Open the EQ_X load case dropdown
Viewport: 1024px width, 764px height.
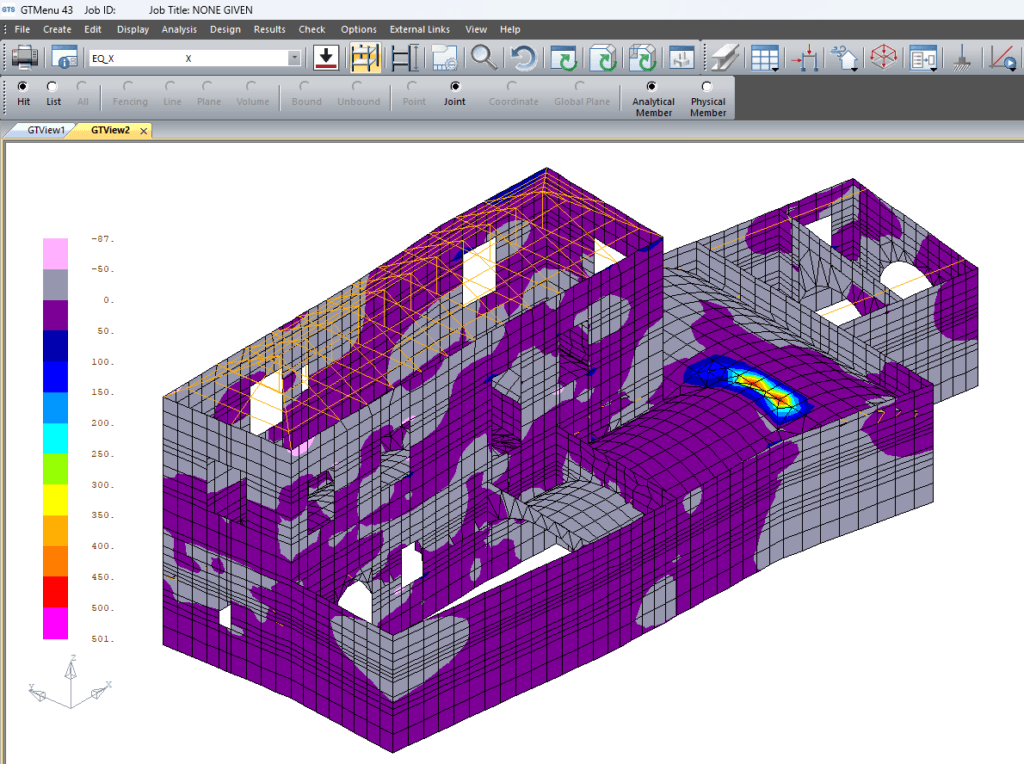click(294, 59)
